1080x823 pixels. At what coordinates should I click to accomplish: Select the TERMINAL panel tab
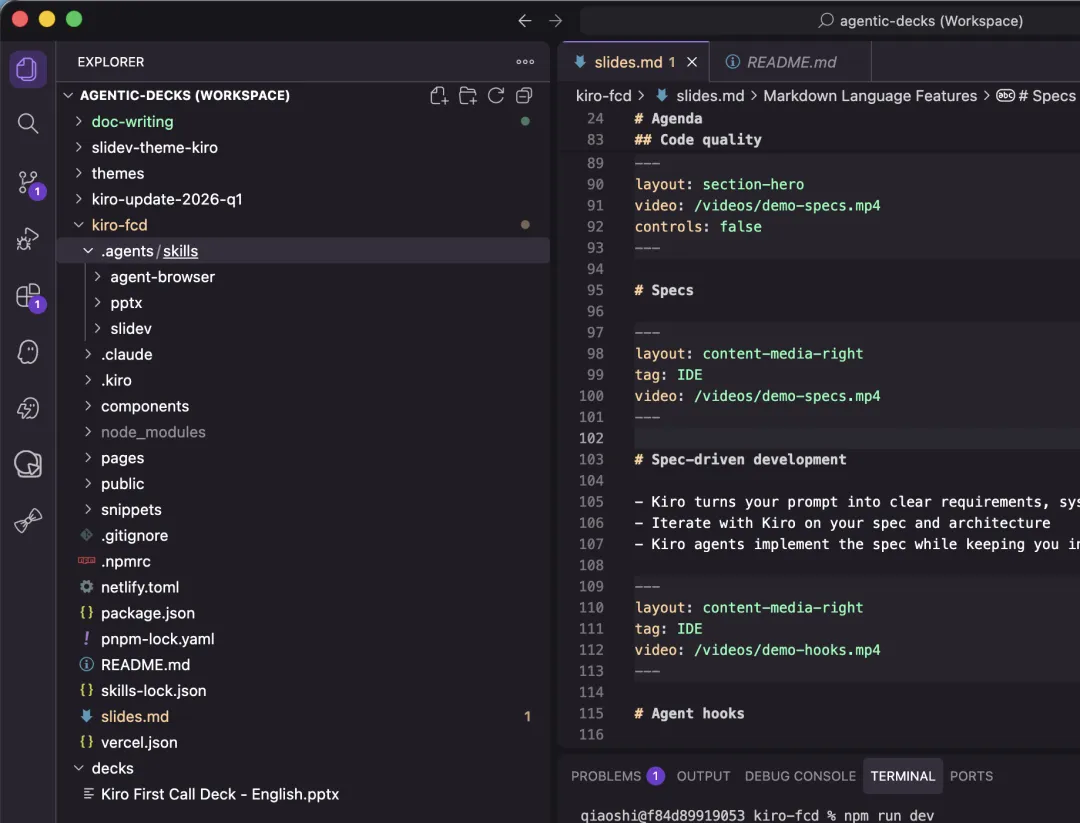(902, 776)
